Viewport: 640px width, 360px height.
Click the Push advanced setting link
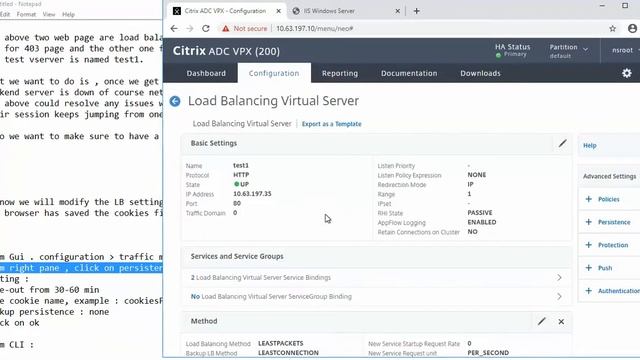click(605, 268)
